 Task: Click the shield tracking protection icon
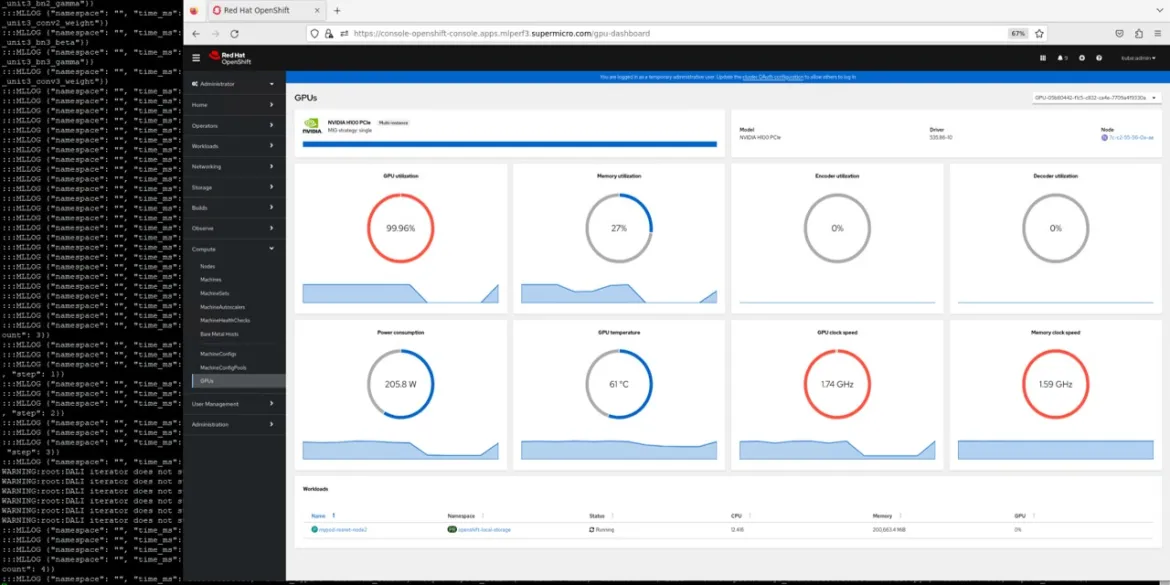[315, 34]
